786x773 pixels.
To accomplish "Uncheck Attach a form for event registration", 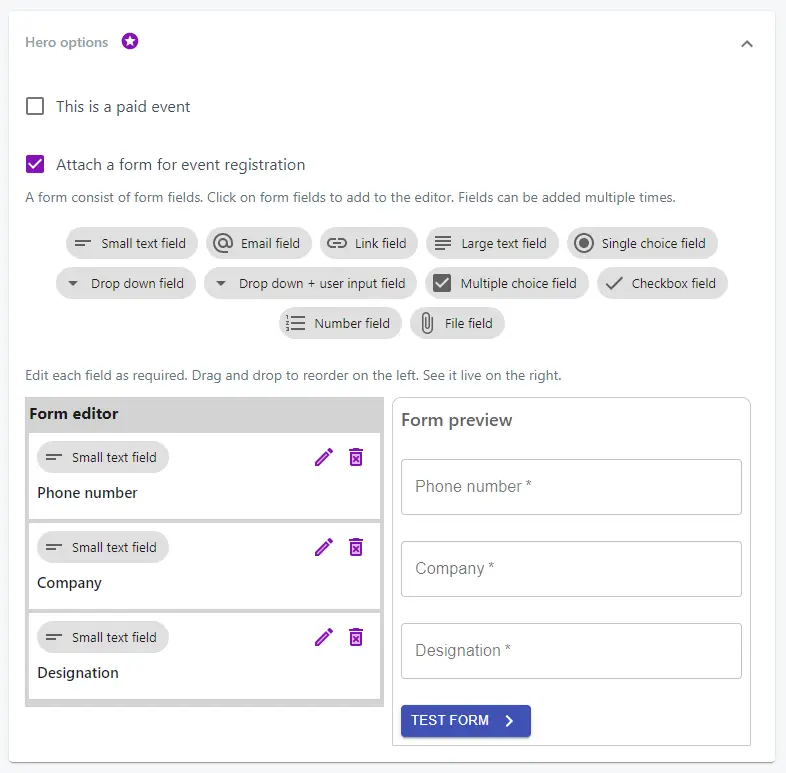I will 35,164.
